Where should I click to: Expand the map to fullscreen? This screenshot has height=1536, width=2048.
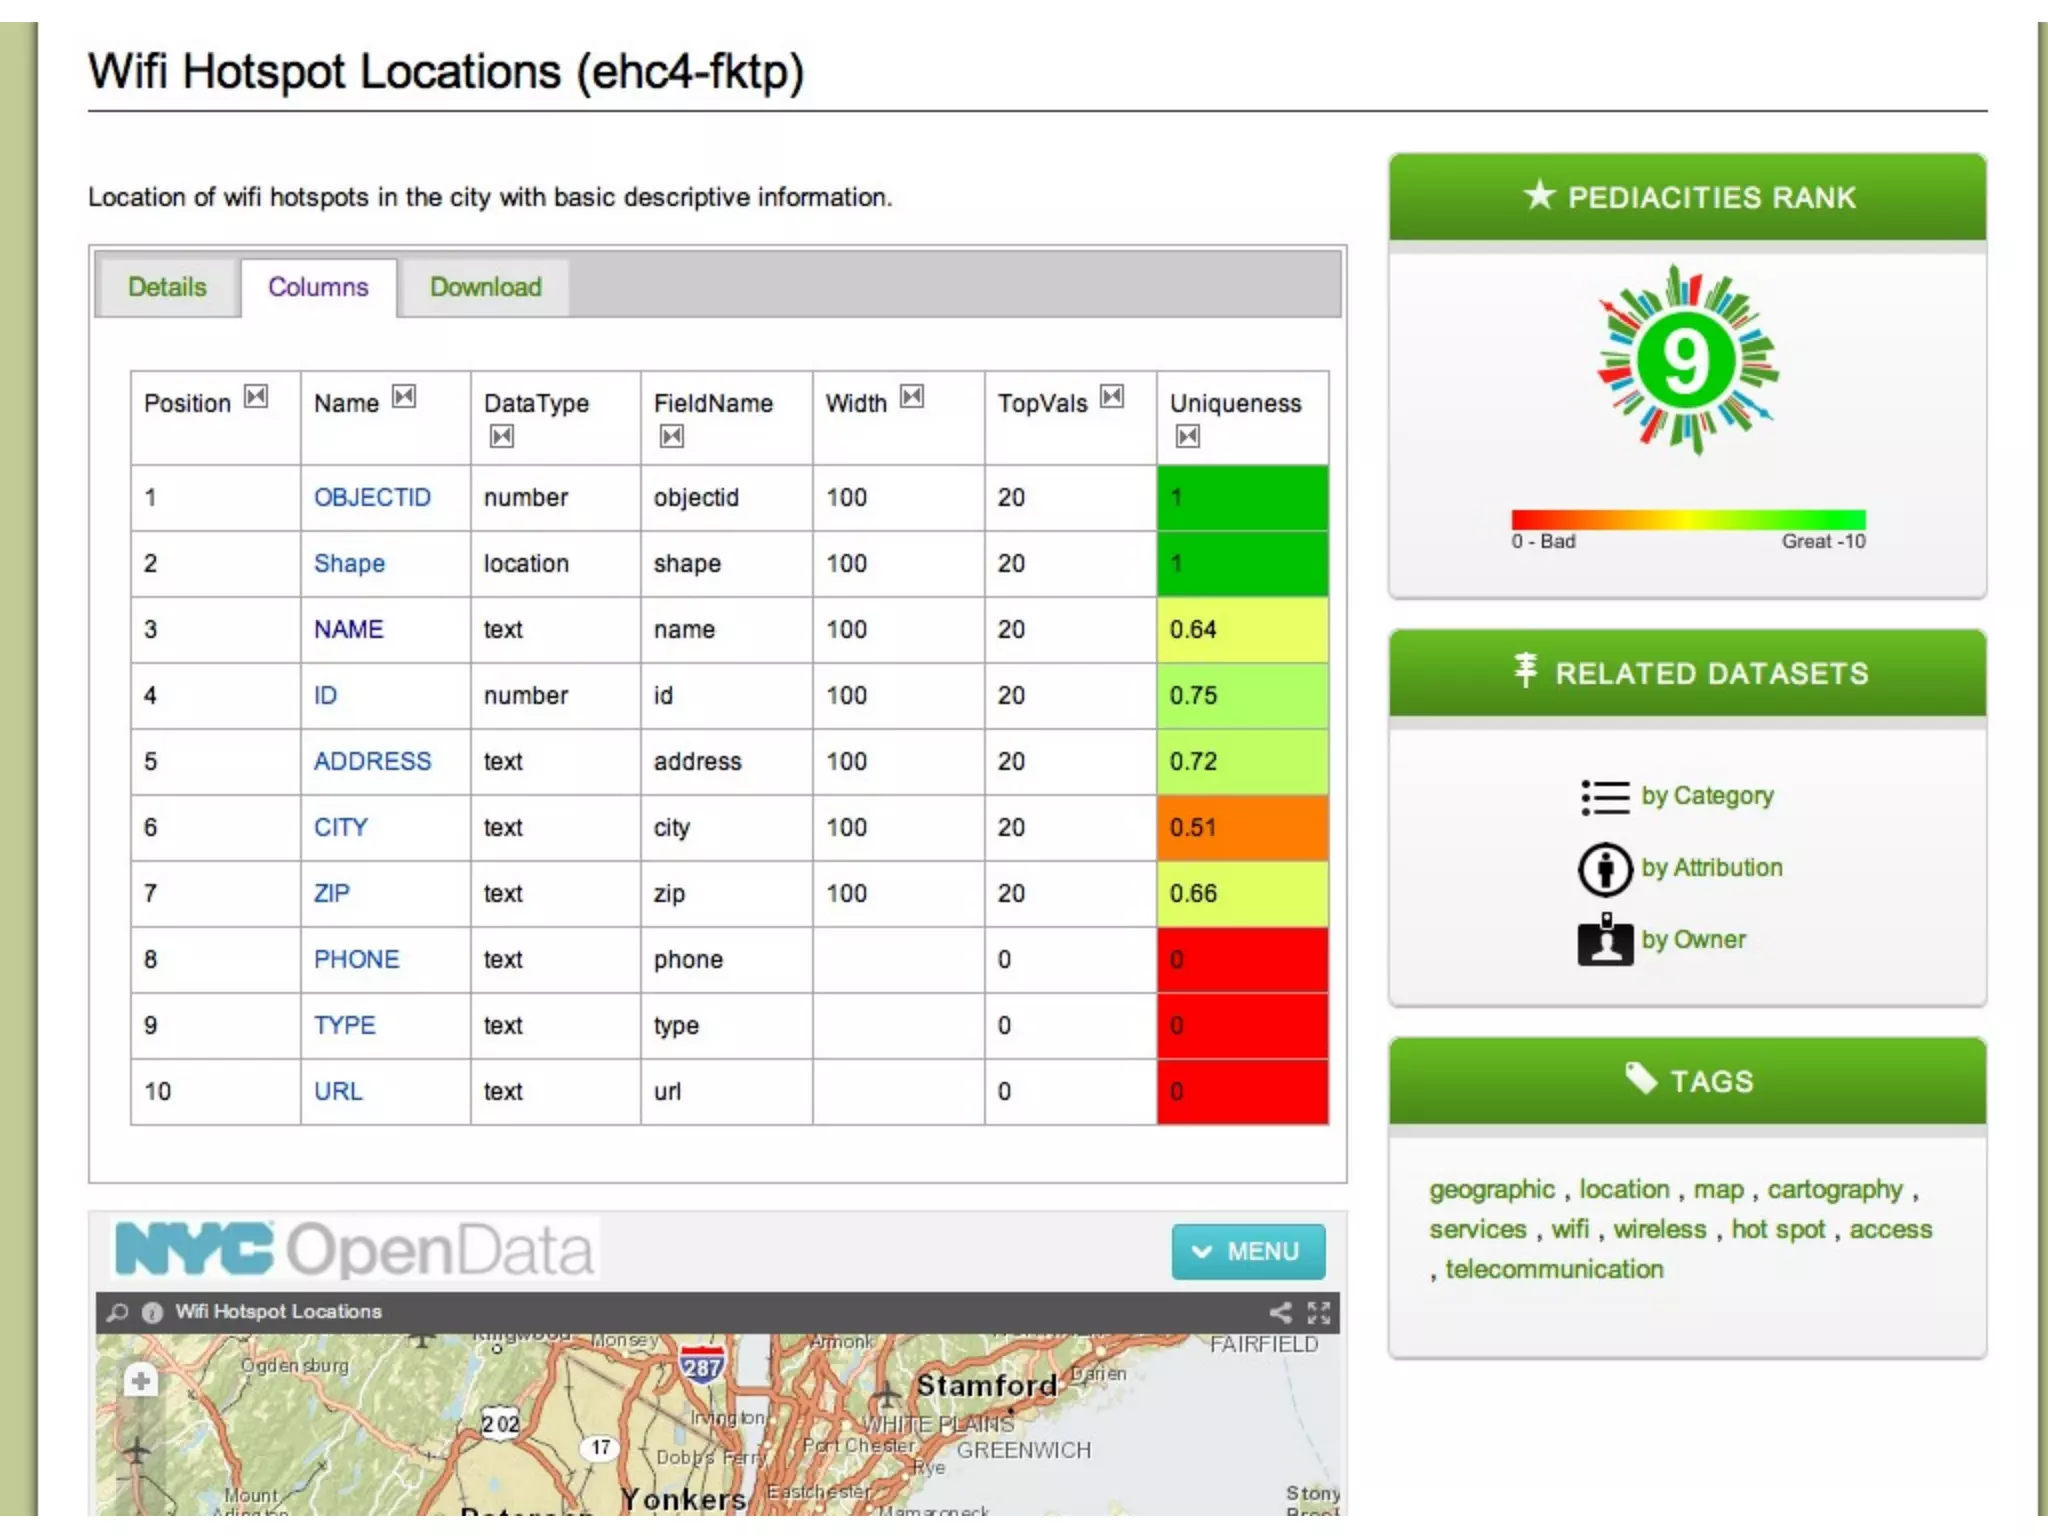click(x=1319, y=1311)
